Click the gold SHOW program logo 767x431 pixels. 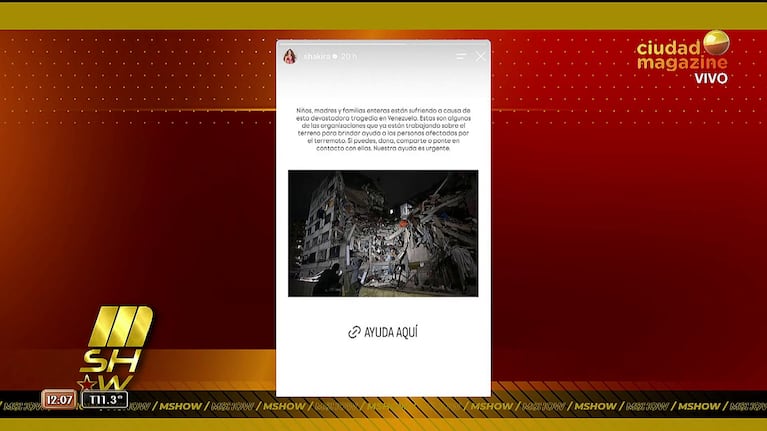(x=116, y=347)
